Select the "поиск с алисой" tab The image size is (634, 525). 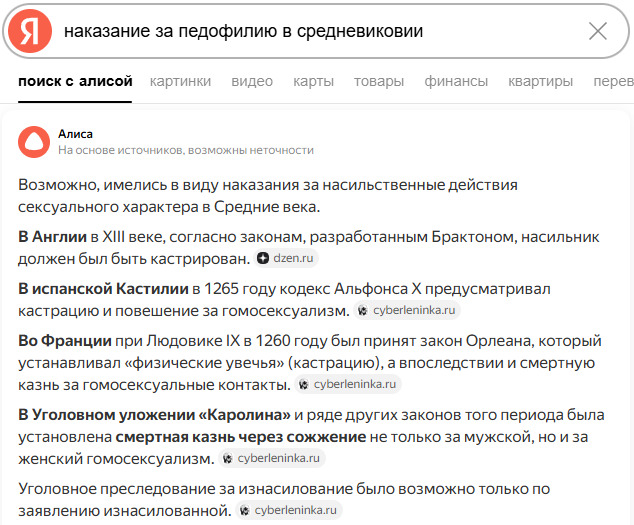75,81
